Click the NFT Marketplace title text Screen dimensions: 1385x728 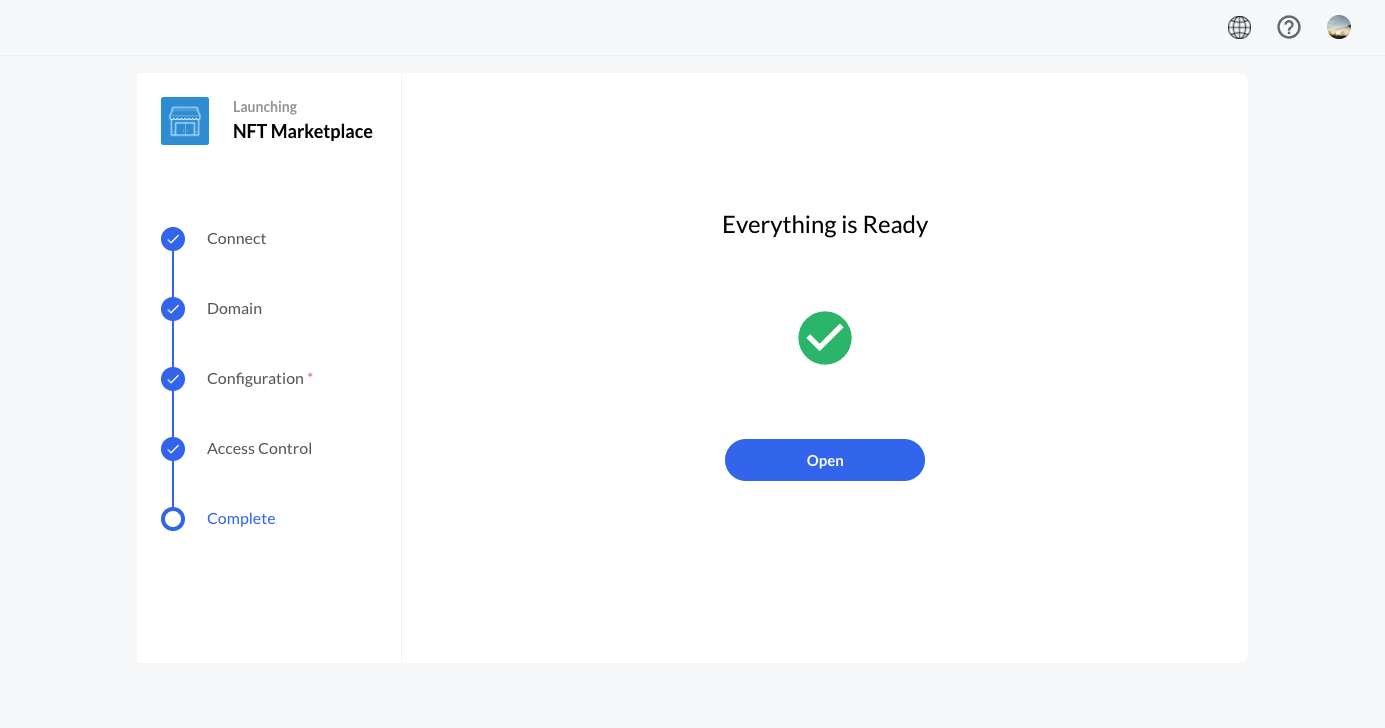[x=302, y=132]
